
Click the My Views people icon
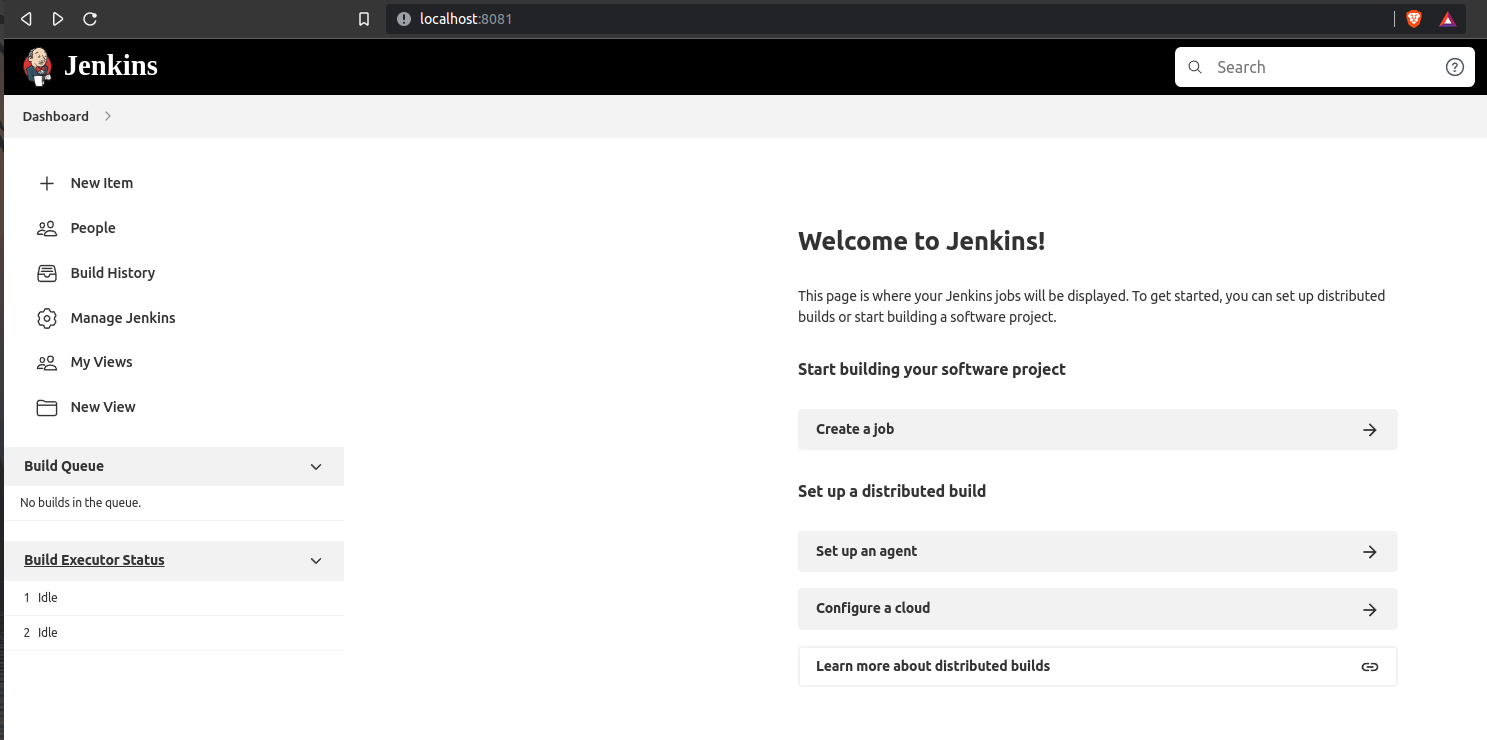coord(47,363)
